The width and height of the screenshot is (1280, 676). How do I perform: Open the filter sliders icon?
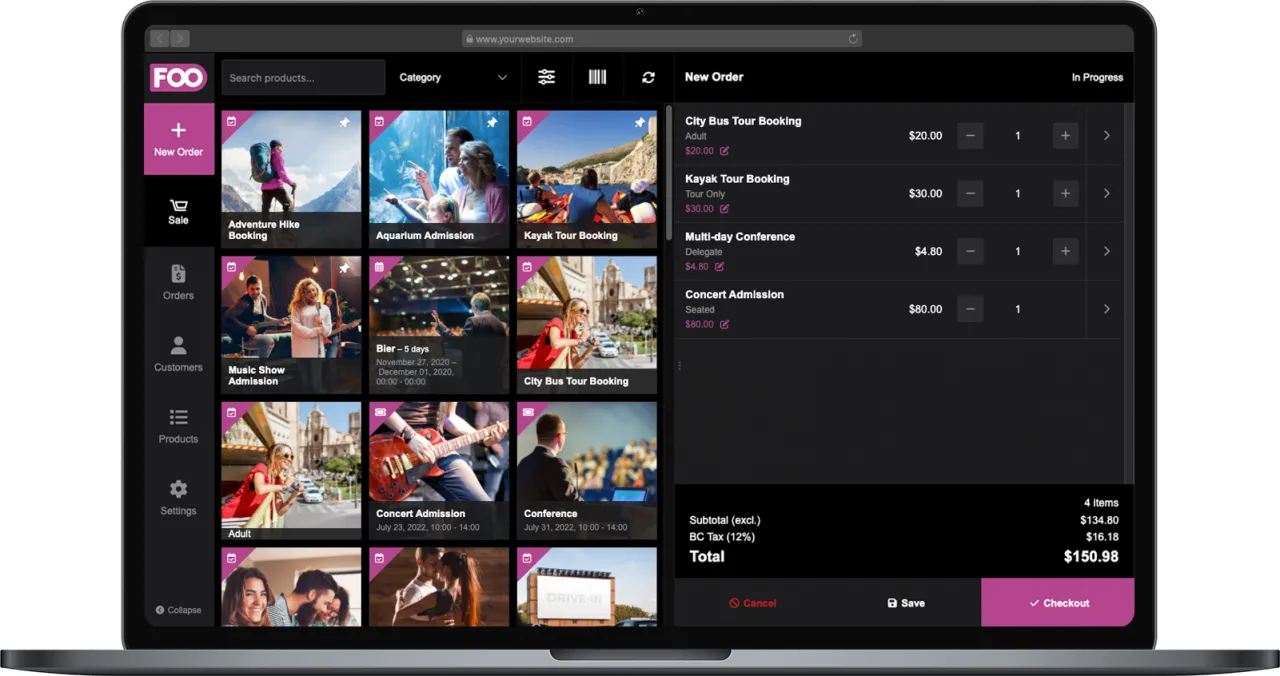pyautogui.click(x=546, y=77)
